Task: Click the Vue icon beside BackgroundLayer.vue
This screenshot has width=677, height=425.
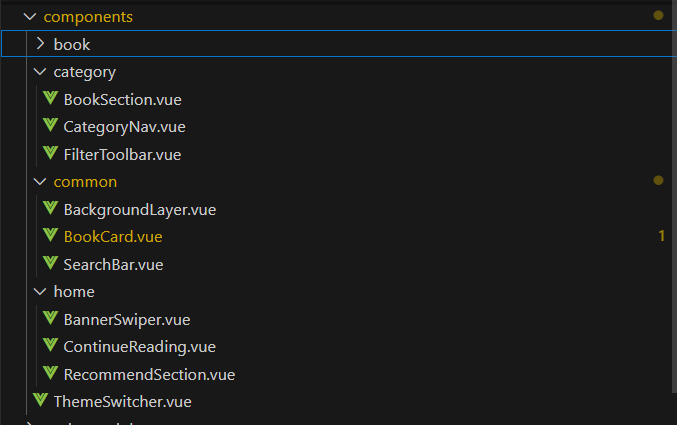Action: click(x=51, y=208)
